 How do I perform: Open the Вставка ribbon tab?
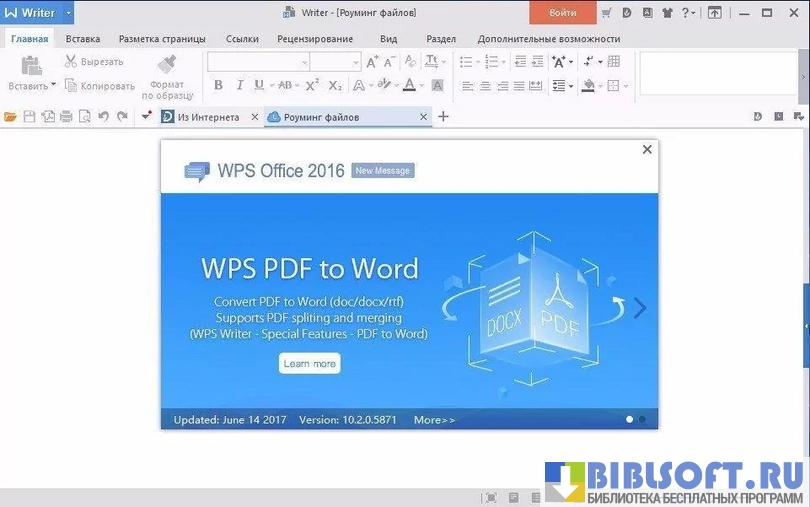coord(83,39)
